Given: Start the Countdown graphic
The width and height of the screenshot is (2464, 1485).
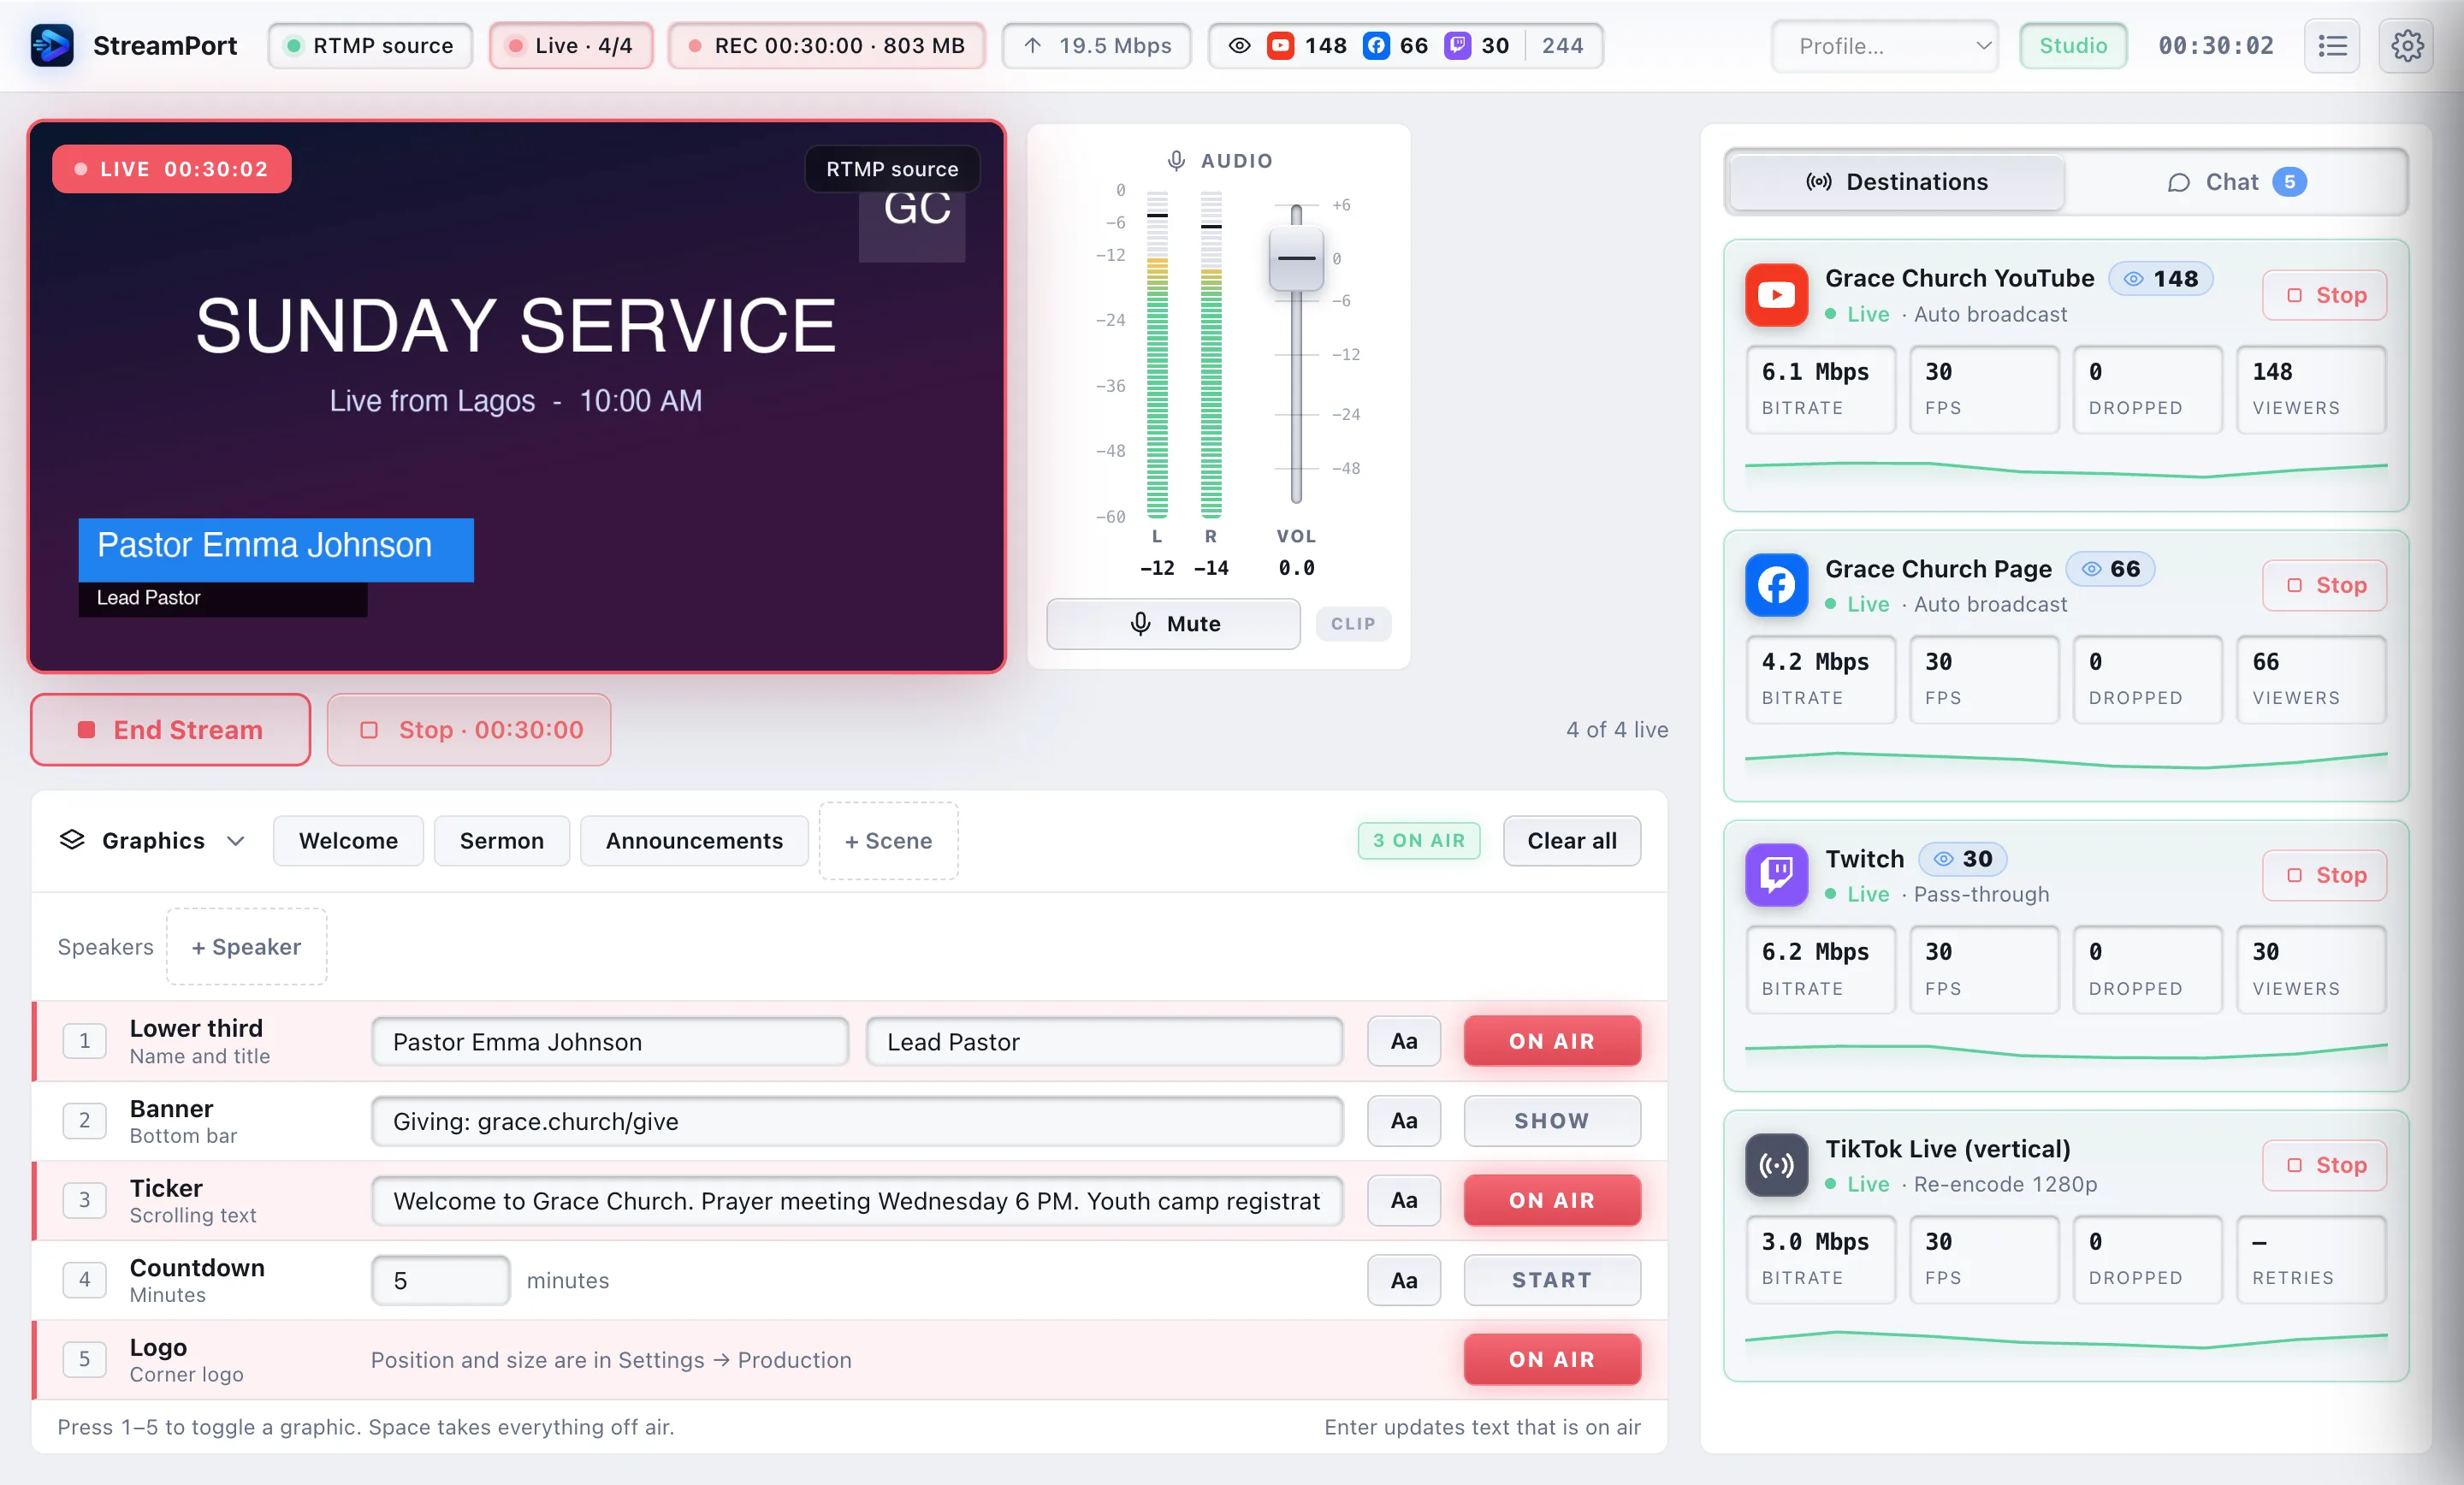Looking at the screenshot, I should click(x=1552, y=1280).
